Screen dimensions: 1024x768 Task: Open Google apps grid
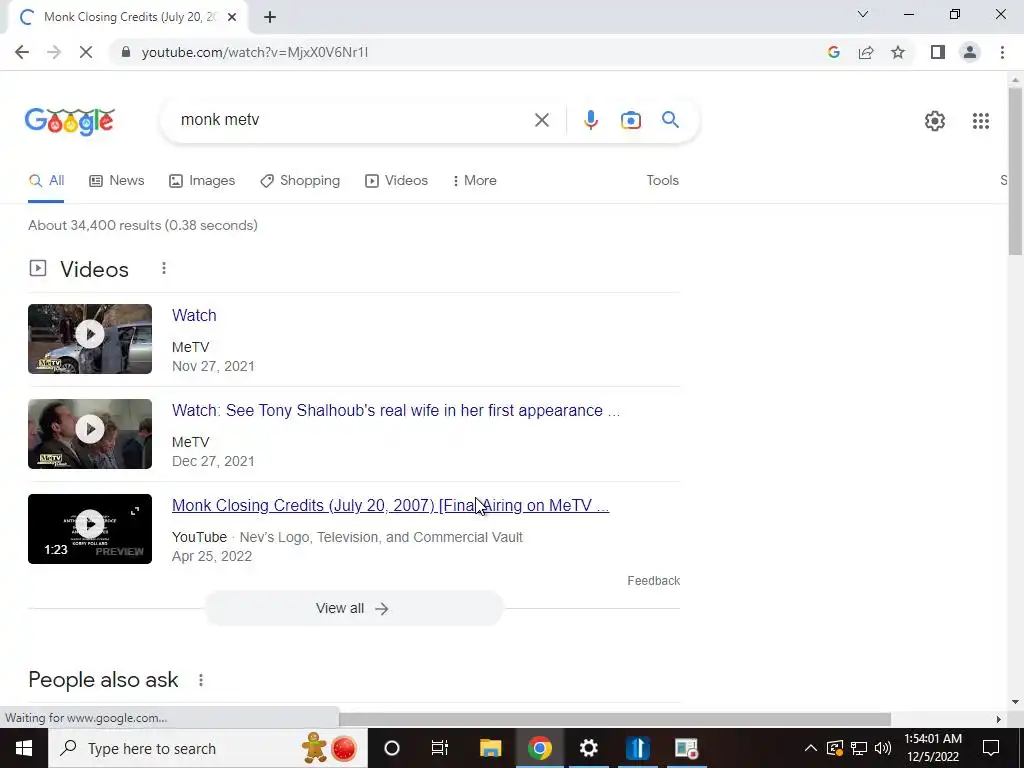point(980,121)
